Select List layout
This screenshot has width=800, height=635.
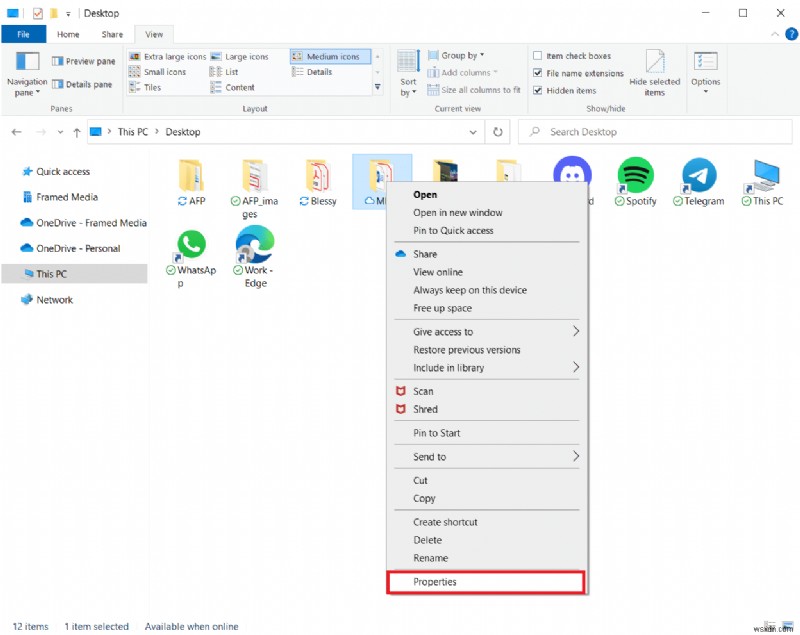(224, 72)
